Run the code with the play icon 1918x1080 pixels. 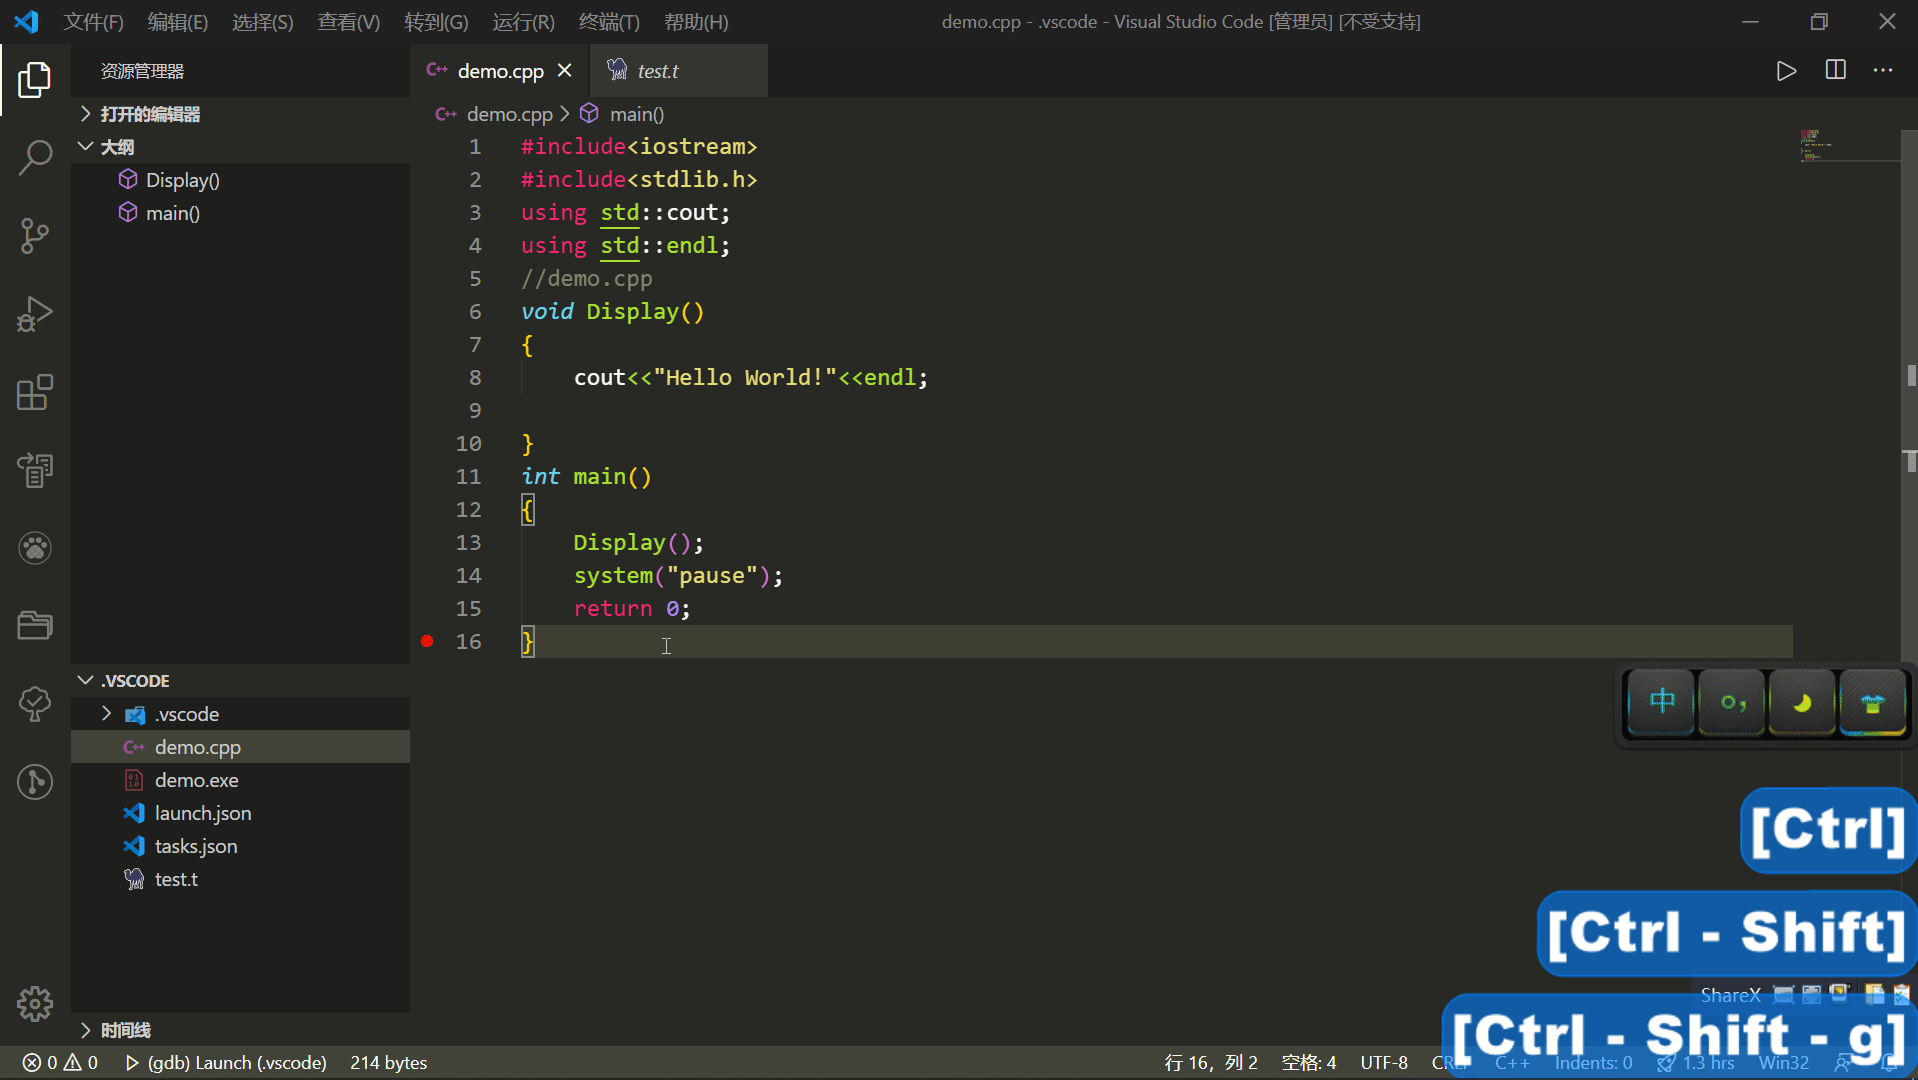[x=1786, y=71]
